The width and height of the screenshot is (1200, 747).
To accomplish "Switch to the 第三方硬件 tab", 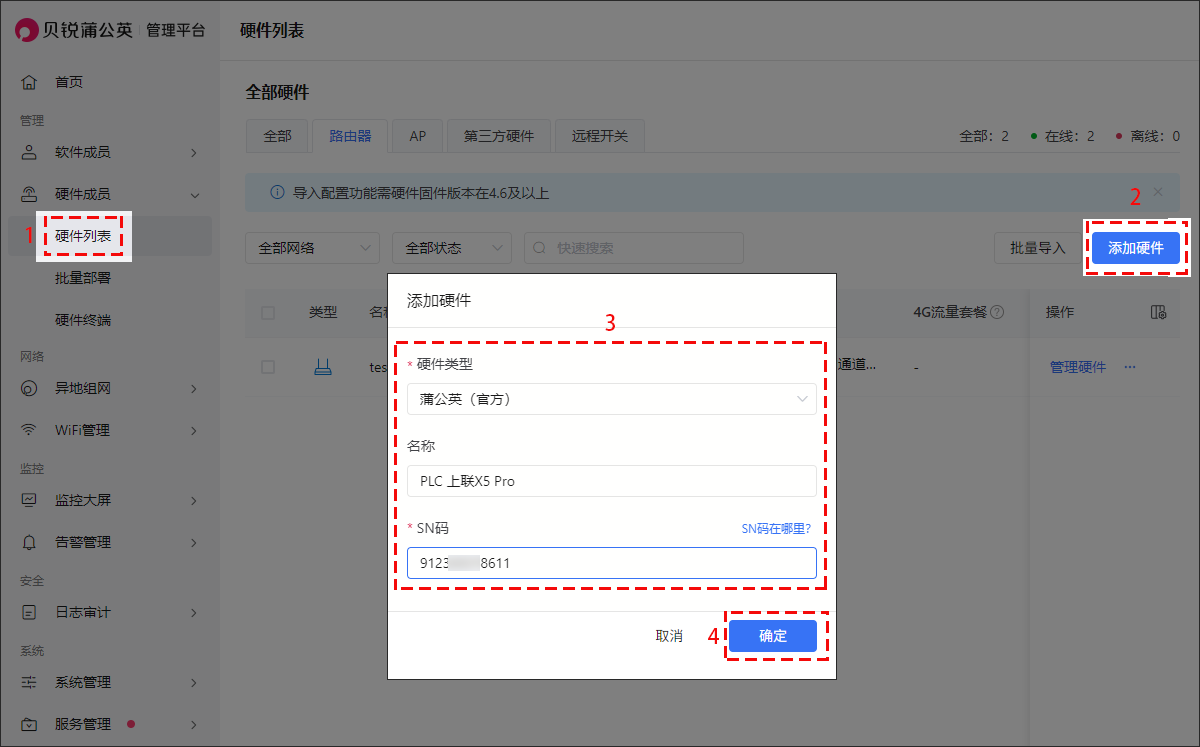I will (499, 136).
